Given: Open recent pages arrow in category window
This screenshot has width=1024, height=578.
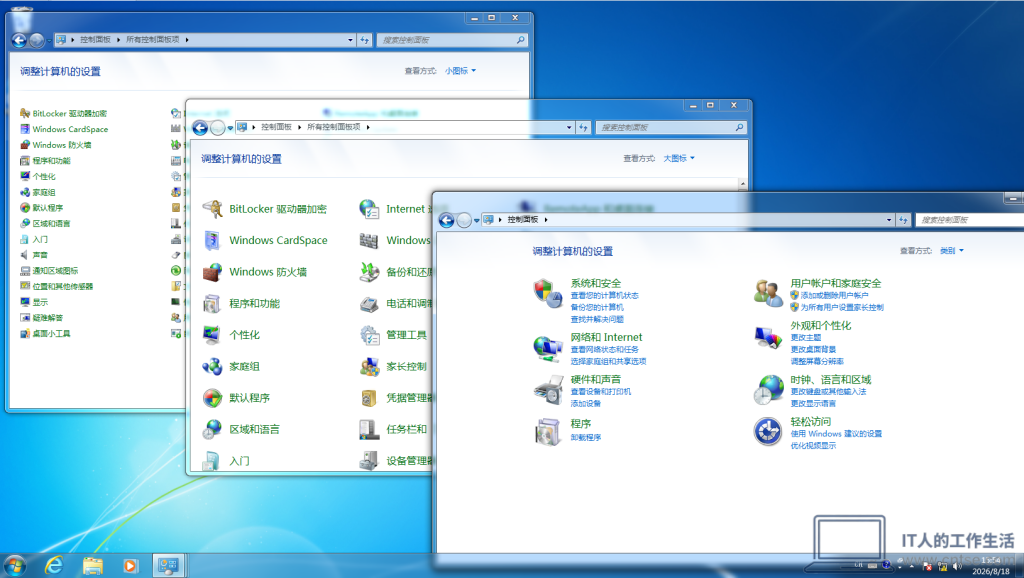Looking at the screenshot, I should pyautogui.click(x=476, y=221).
